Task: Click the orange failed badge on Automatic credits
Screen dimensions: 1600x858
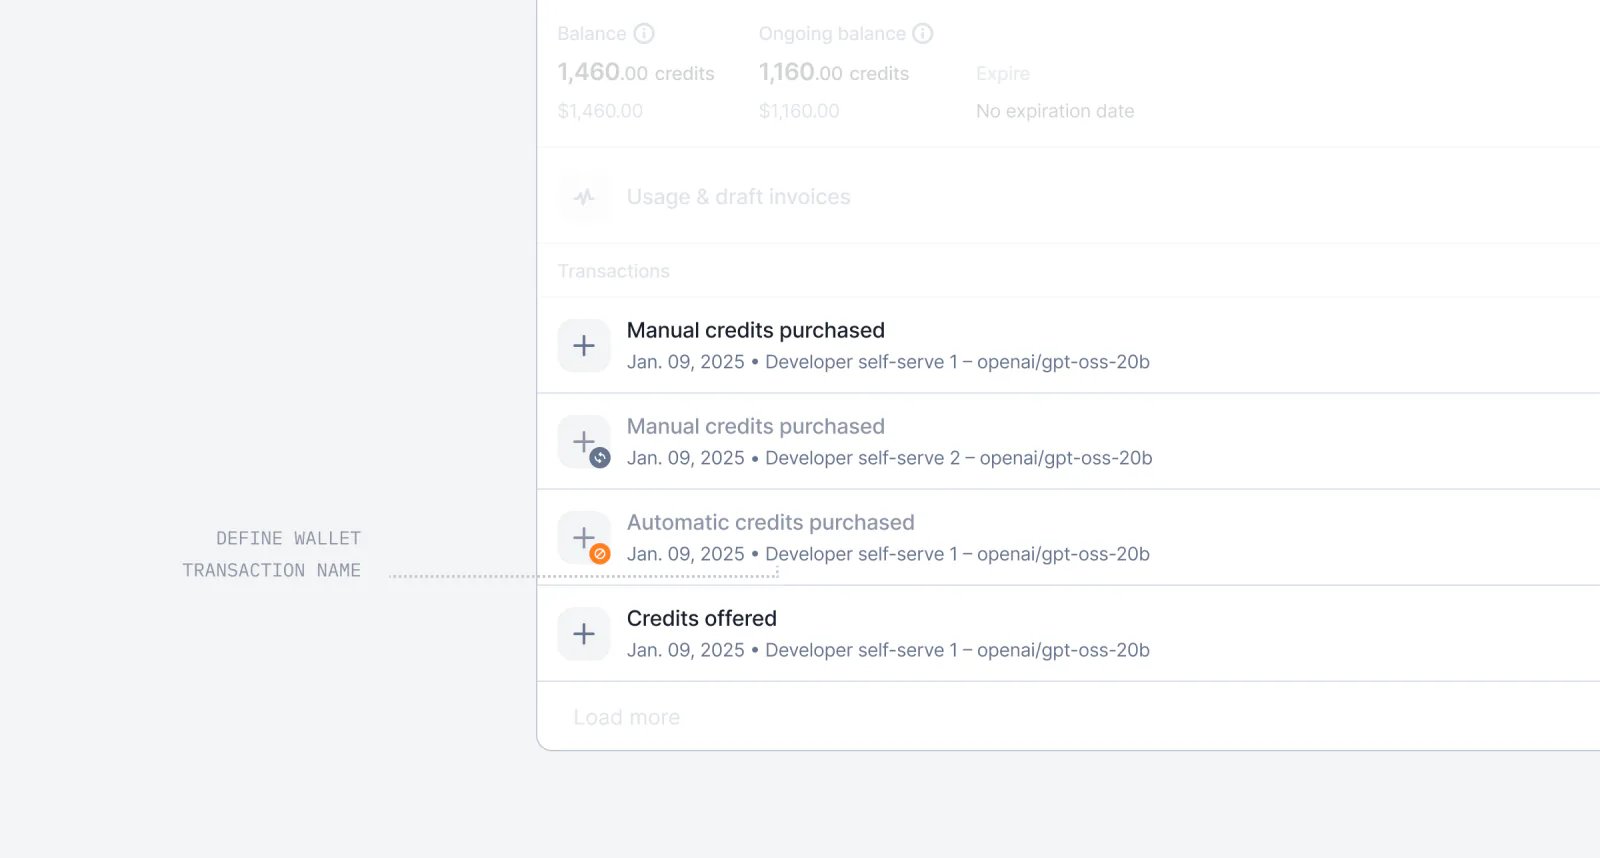Action: tap(600, 554)
